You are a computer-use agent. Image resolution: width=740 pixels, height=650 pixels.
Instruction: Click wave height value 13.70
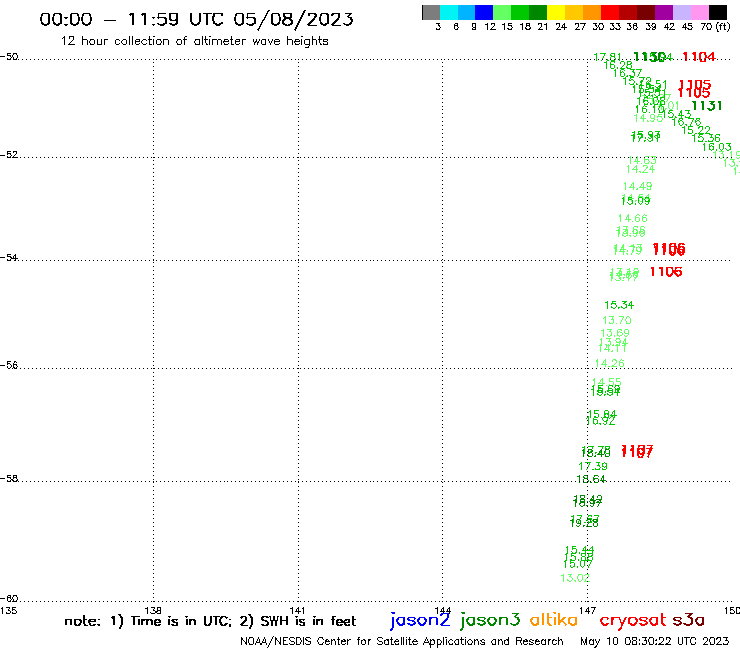point(617,321)
